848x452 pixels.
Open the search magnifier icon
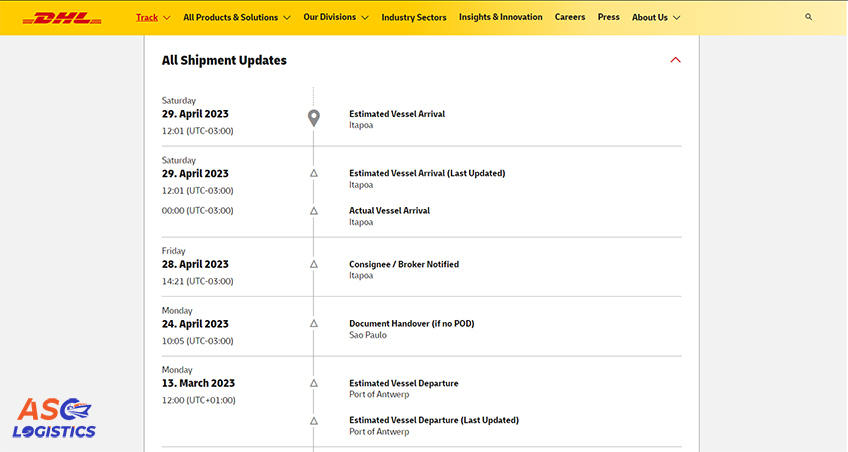coord(808,17)
